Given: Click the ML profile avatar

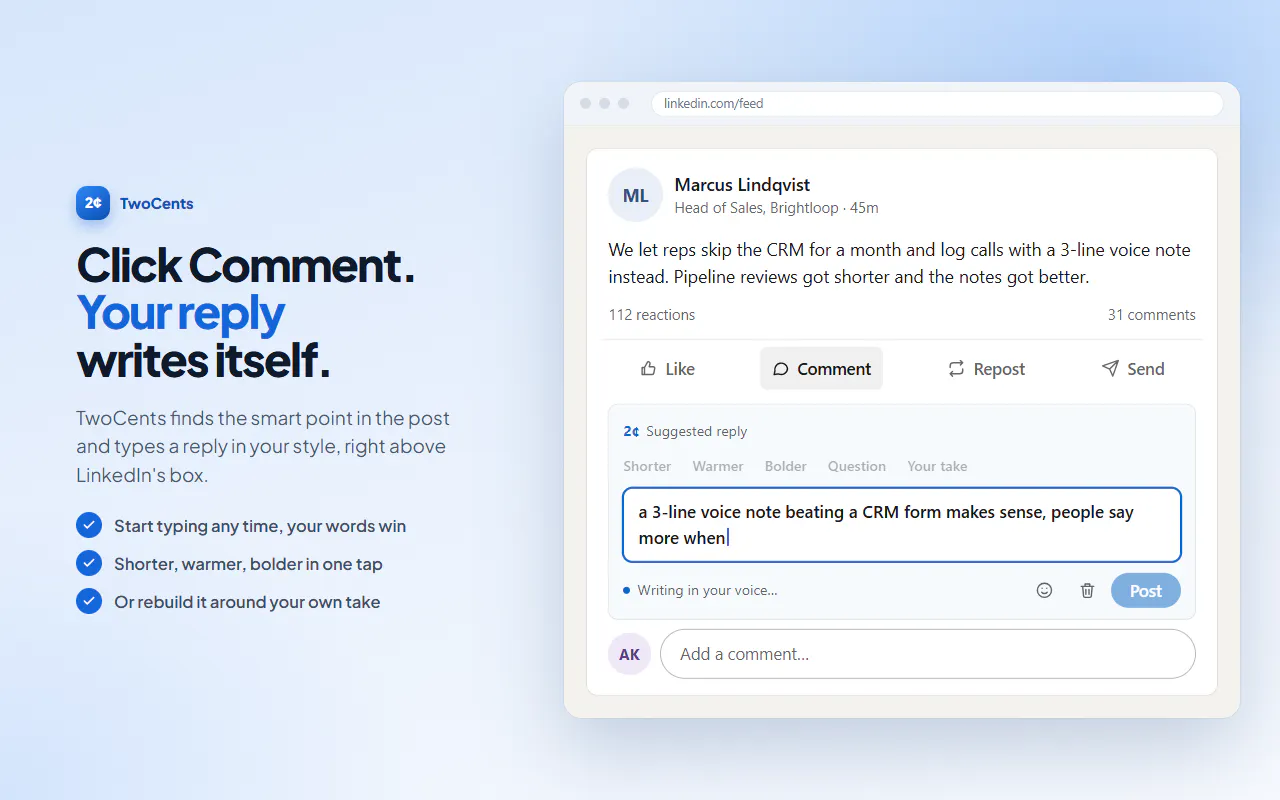Looking at the screenshot, I should coord(635,195).
